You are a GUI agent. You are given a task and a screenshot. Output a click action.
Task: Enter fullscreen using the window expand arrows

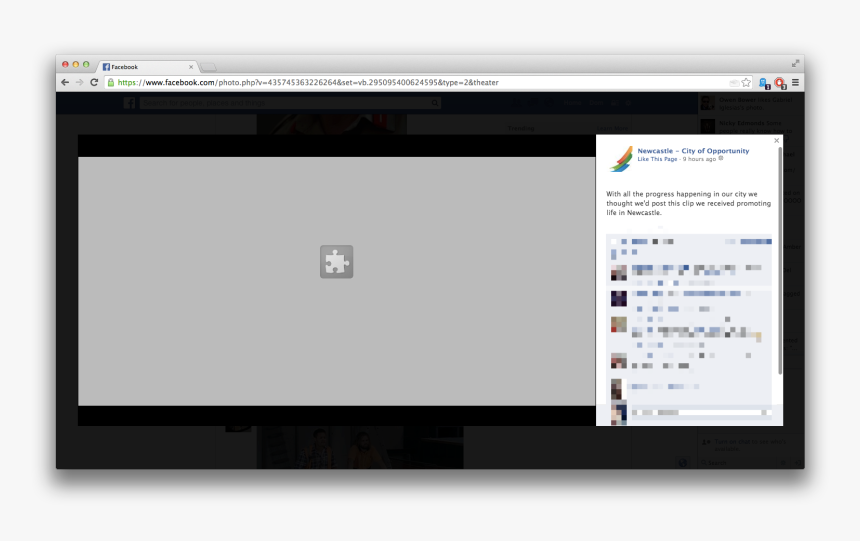pos(795,64)
